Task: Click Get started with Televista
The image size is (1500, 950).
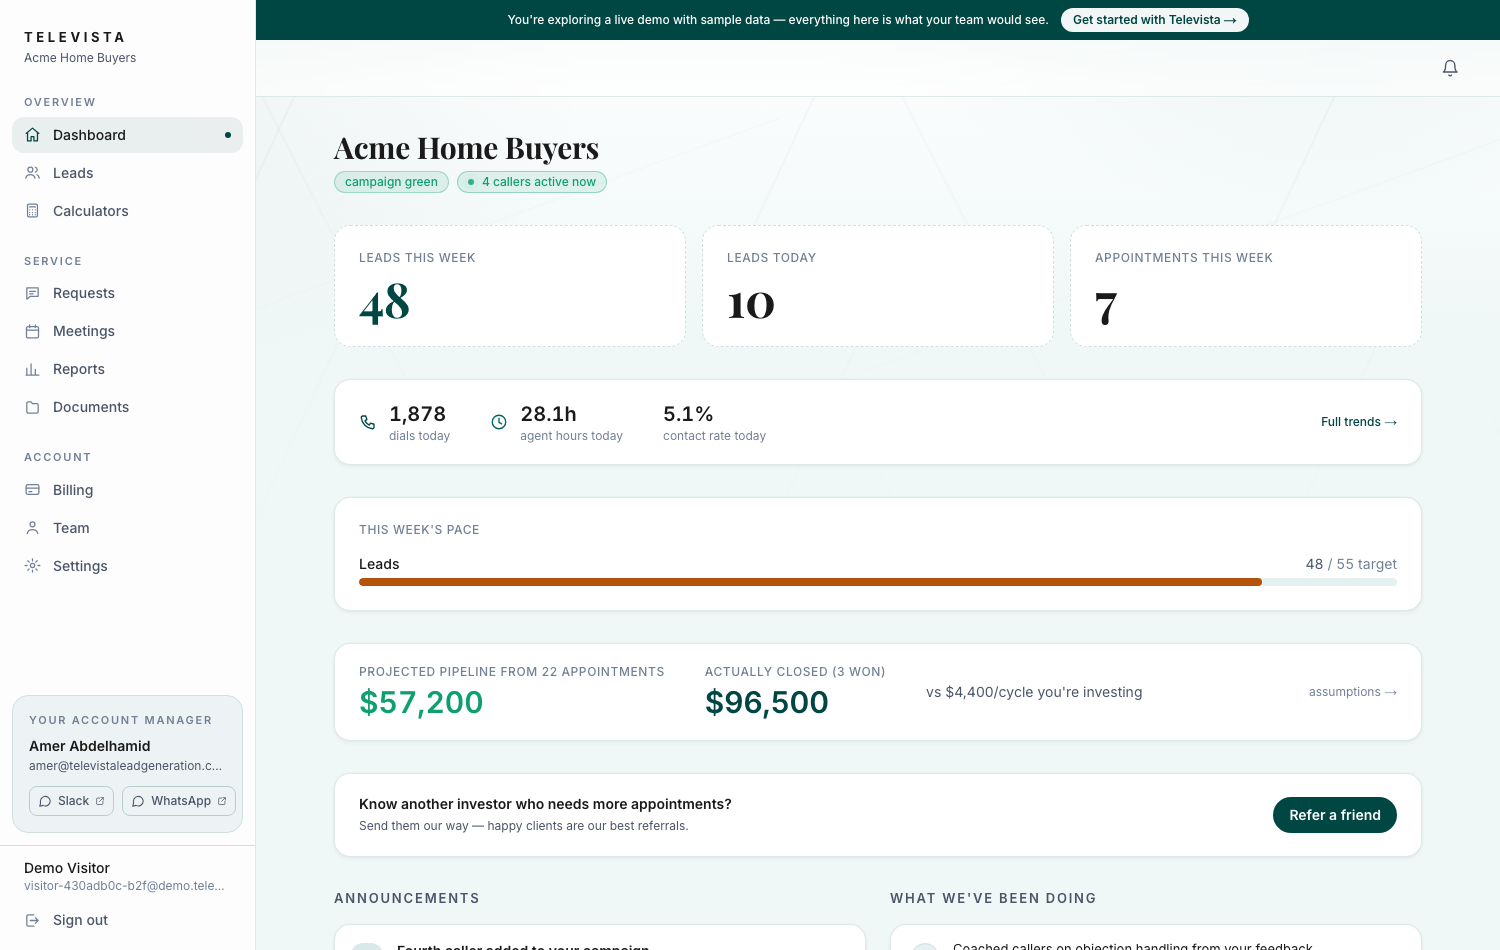Action: [x=1154, y=20]
